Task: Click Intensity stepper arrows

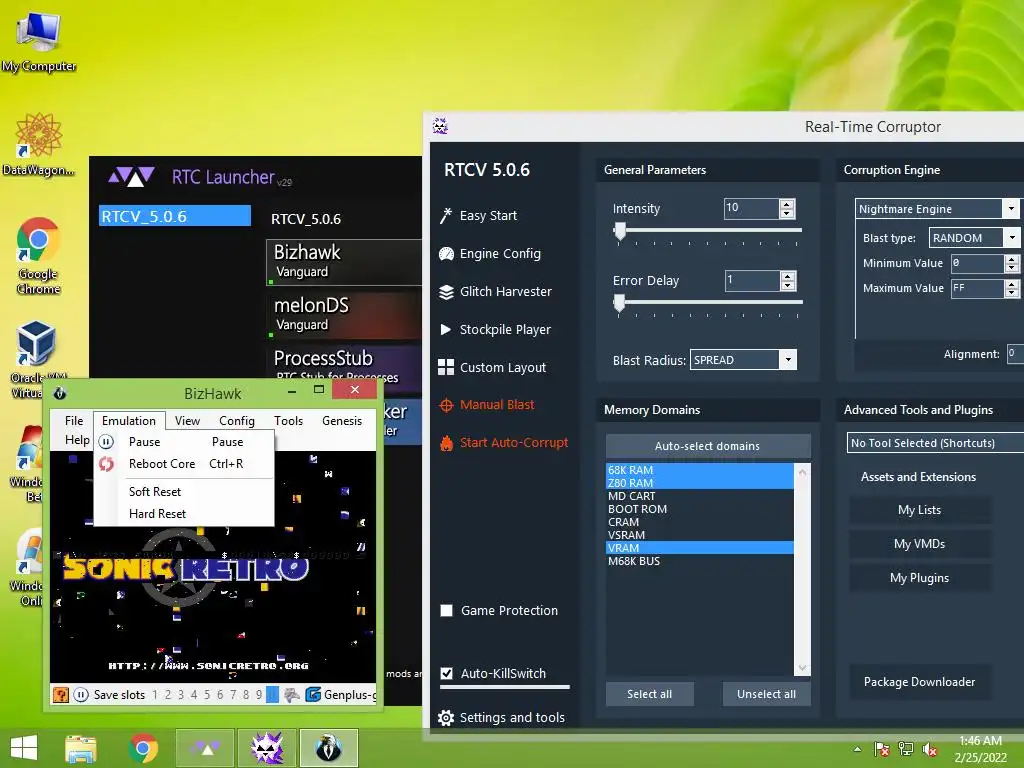Action: click(x=787, y=209)
